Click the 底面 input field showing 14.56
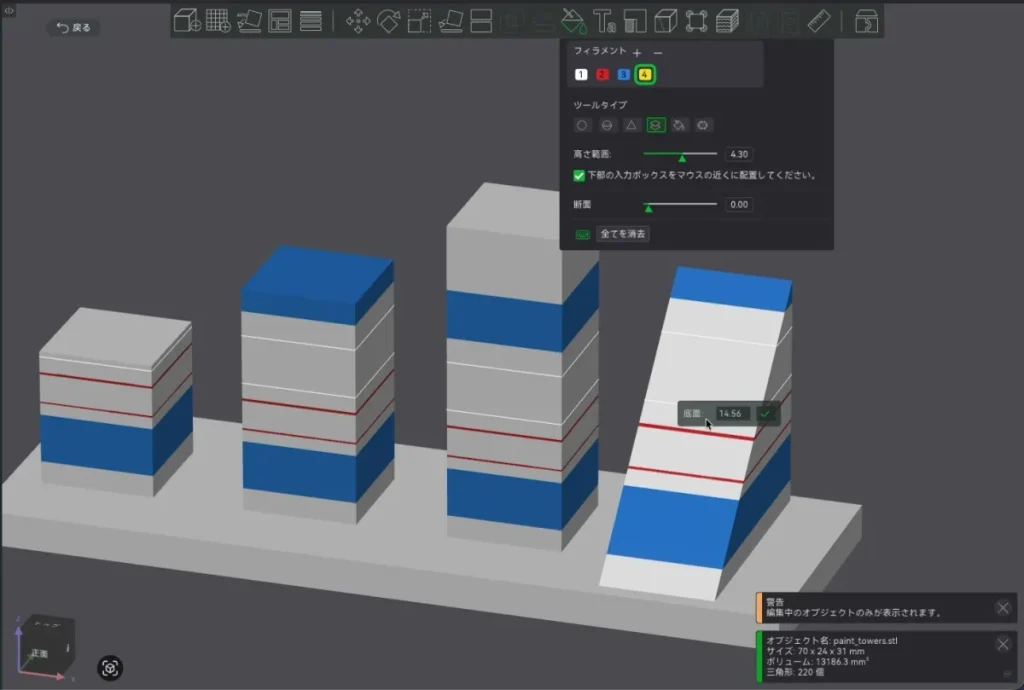Image resolution: width=1024 pixels, height=690 pixels. (731, 414)
